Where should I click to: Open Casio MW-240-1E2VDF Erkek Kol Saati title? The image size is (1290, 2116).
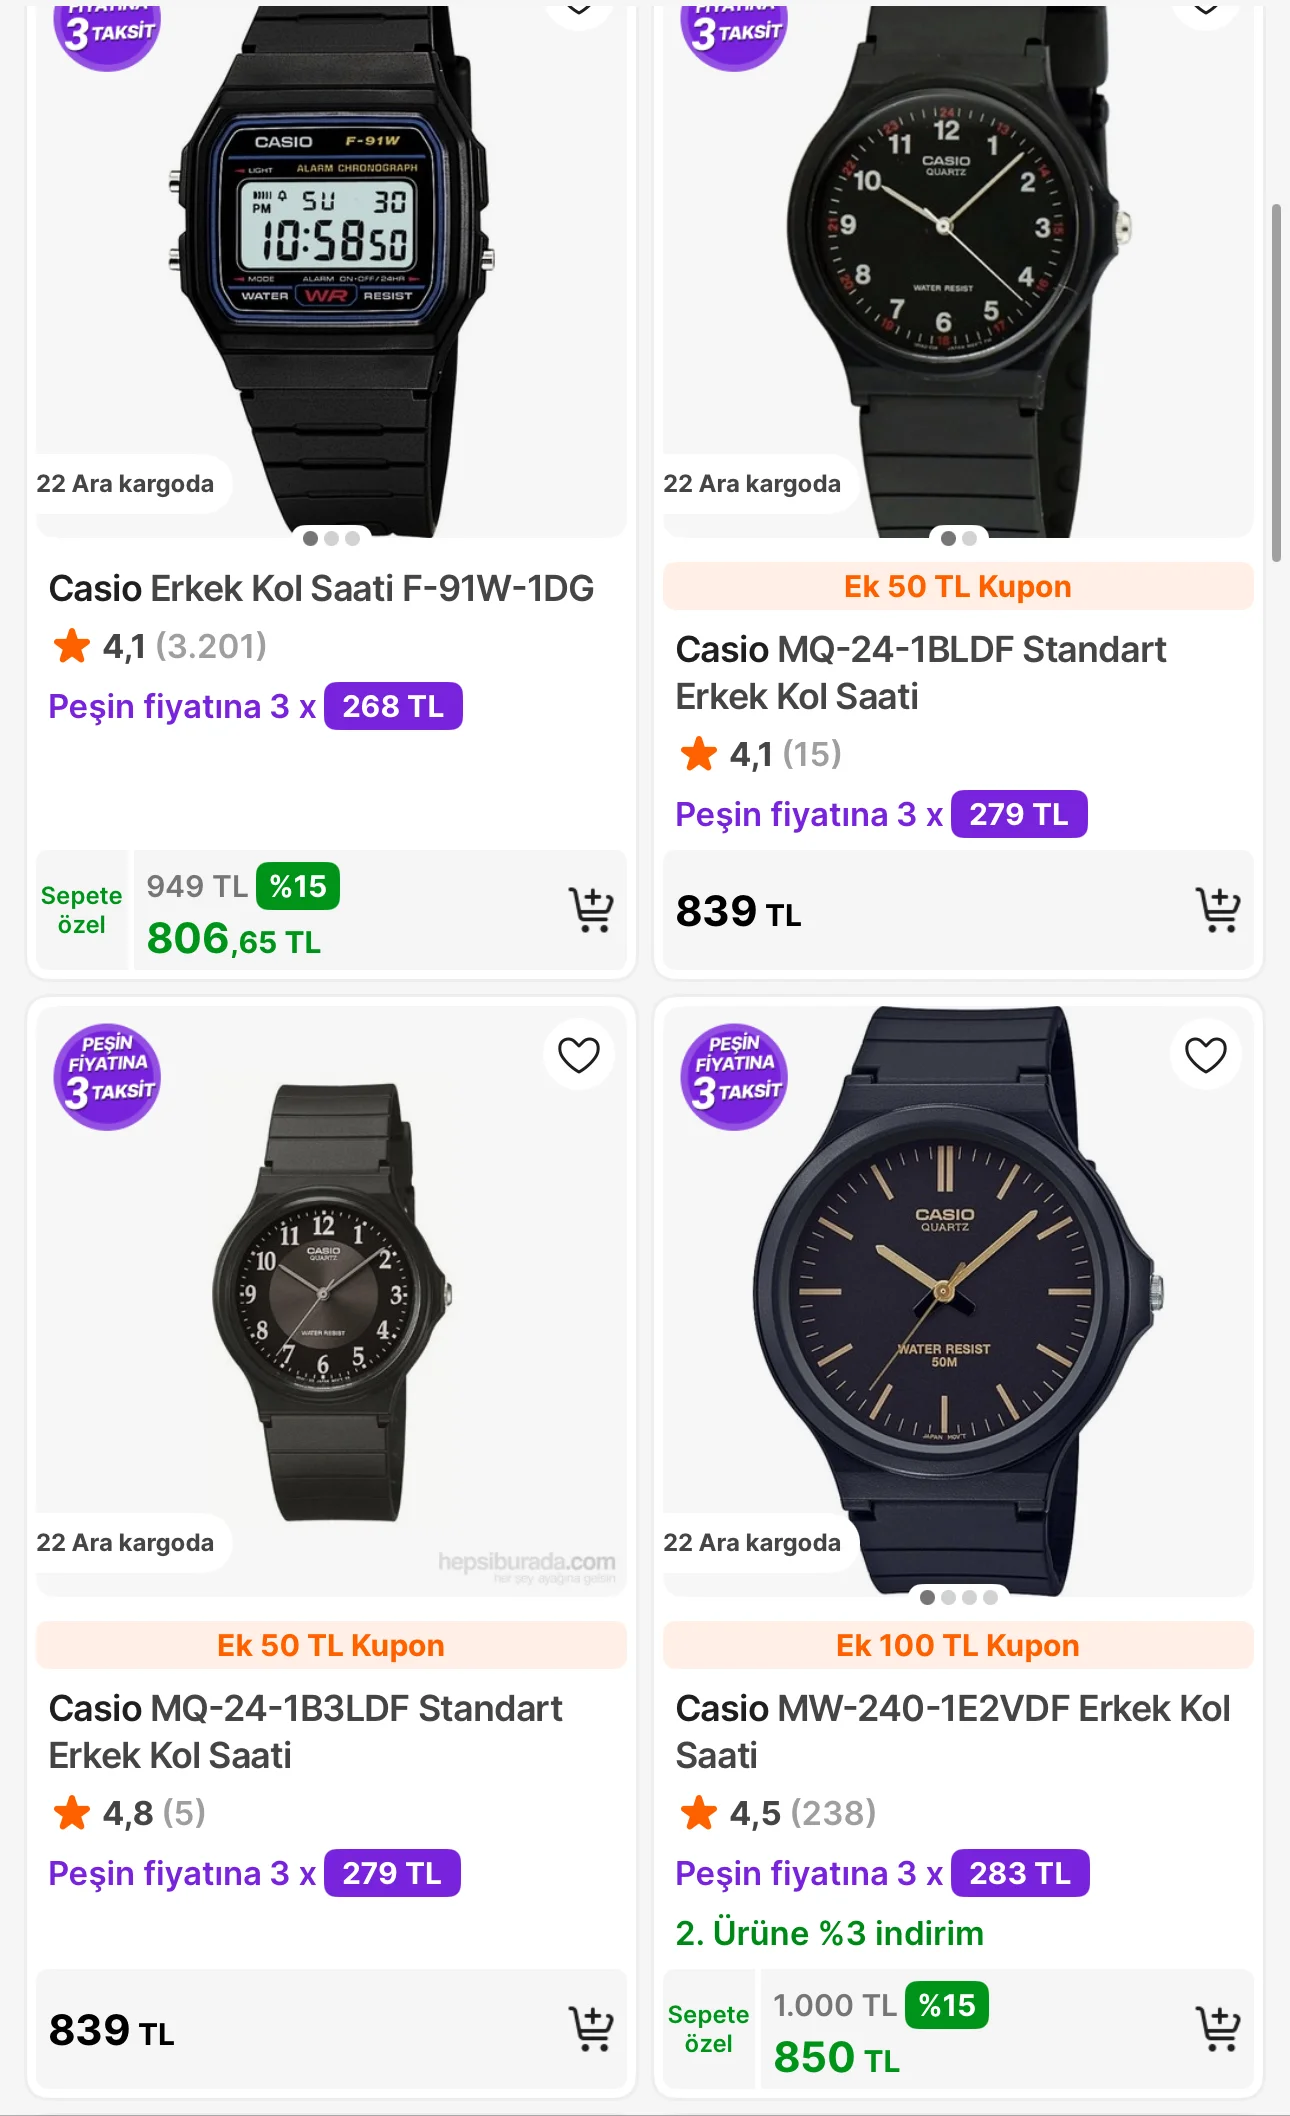pyautogui.click(x=952, y=1731)
